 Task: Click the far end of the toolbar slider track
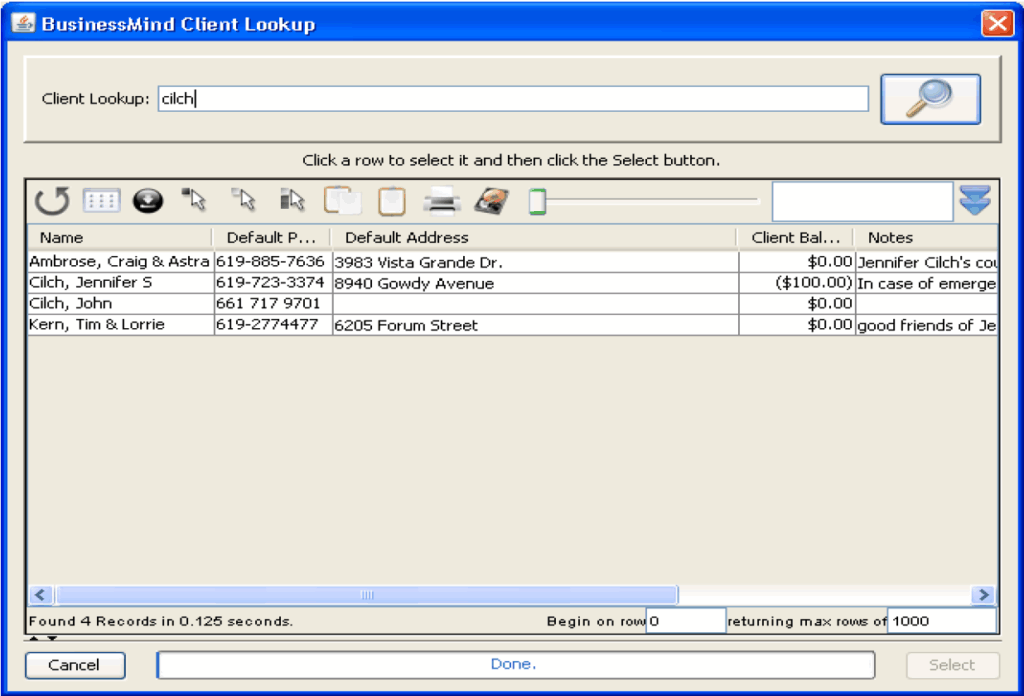pyautogui.click(x=756, y=201)
